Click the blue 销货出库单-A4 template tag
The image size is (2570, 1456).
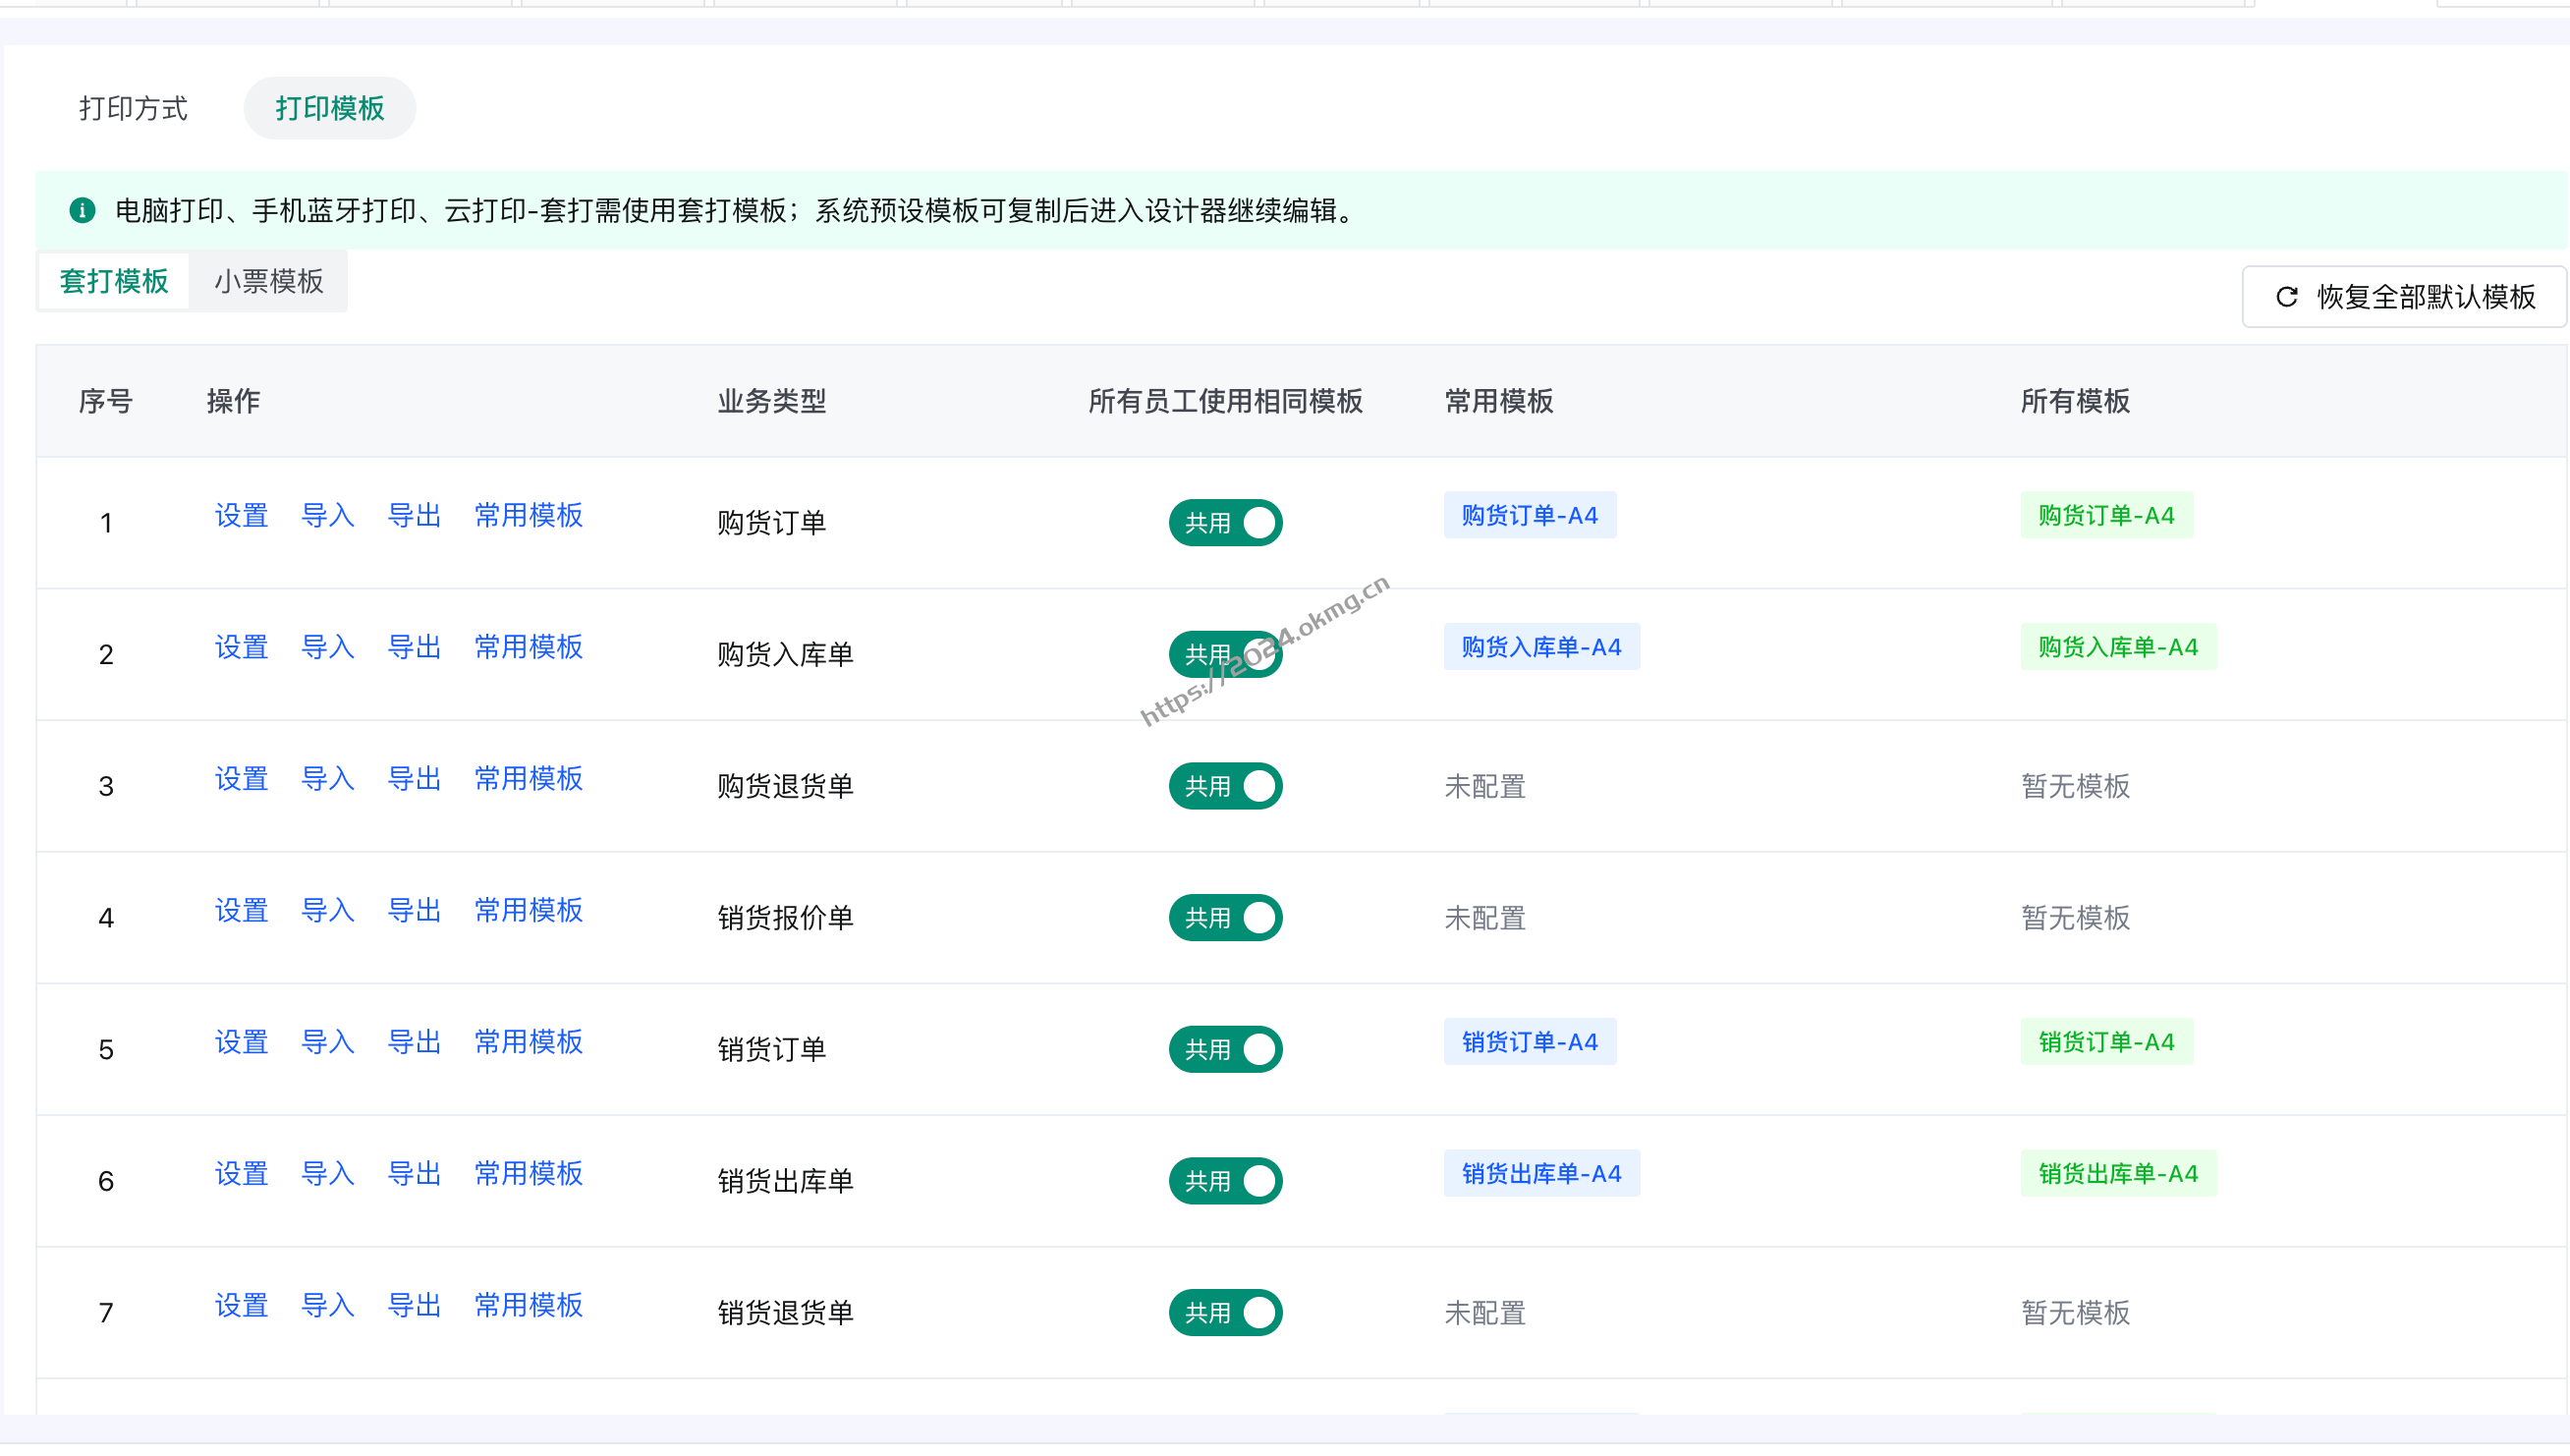click(1541, 1174)
